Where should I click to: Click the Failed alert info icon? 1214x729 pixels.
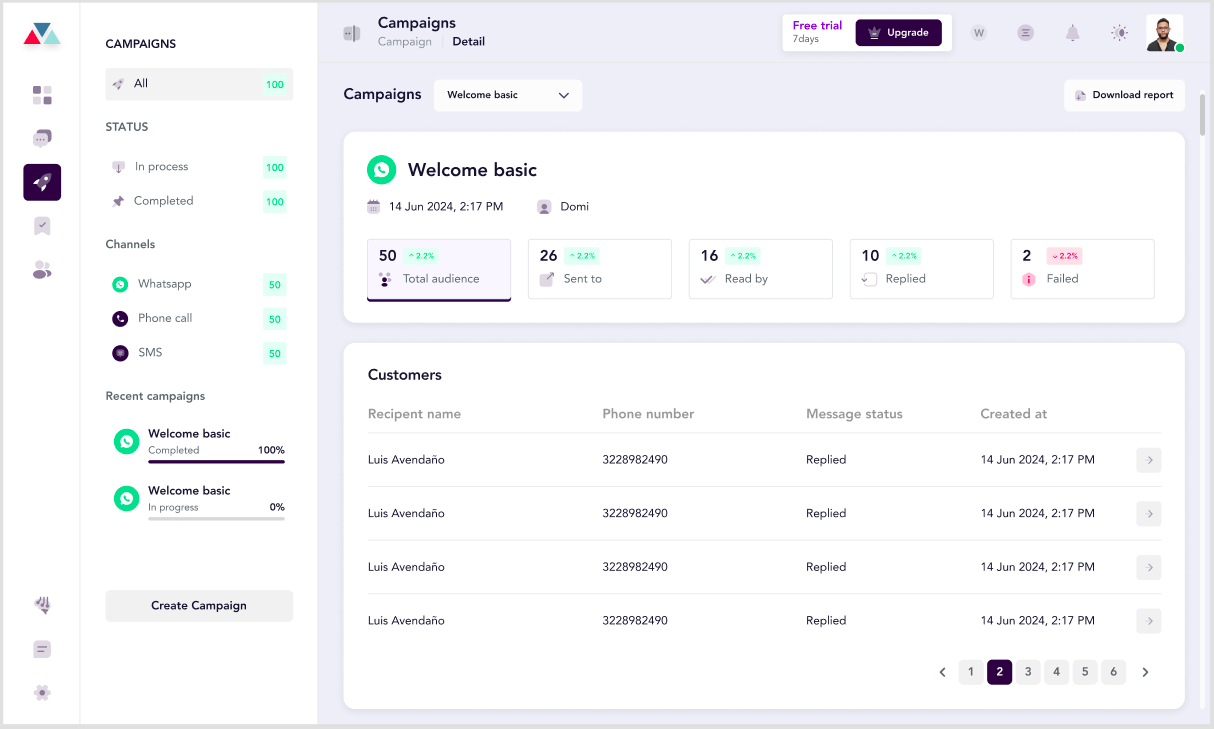point(1029,279)
